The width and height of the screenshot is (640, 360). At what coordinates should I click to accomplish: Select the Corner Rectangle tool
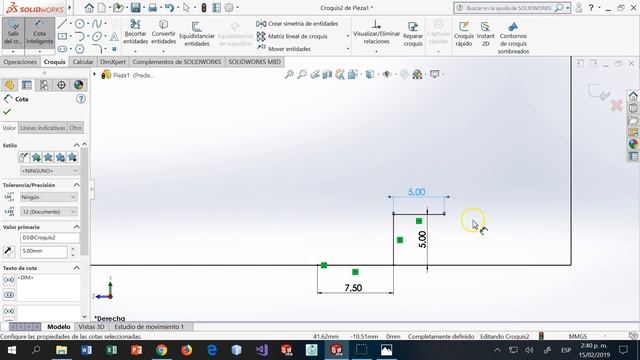tap(62, 36)
